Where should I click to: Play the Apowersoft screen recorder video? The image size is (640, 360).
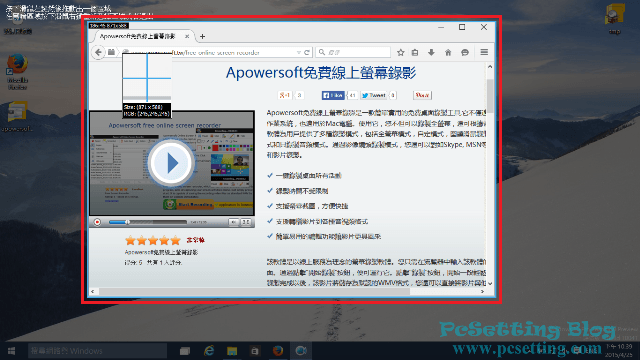pos(171,163)
